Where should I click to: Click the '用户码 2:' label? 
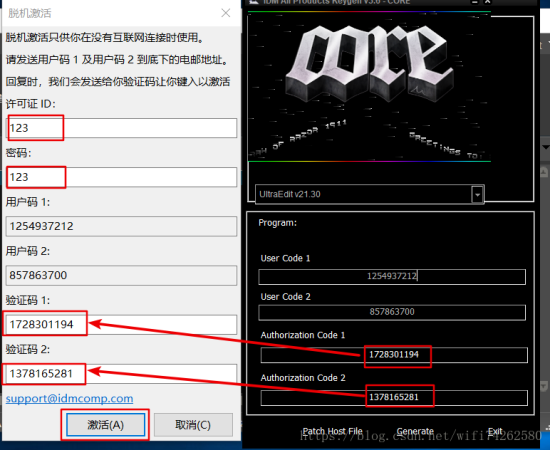[x=28, y=251]
